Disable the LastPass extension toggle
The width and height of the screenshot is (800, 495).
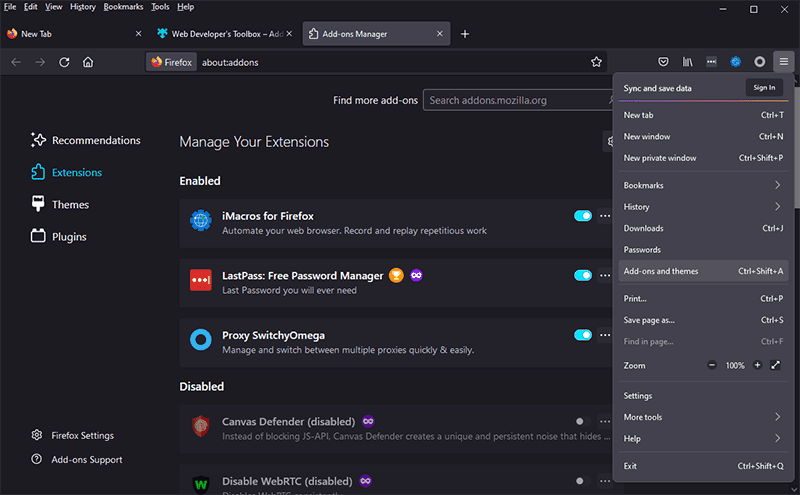click(583, 276)
